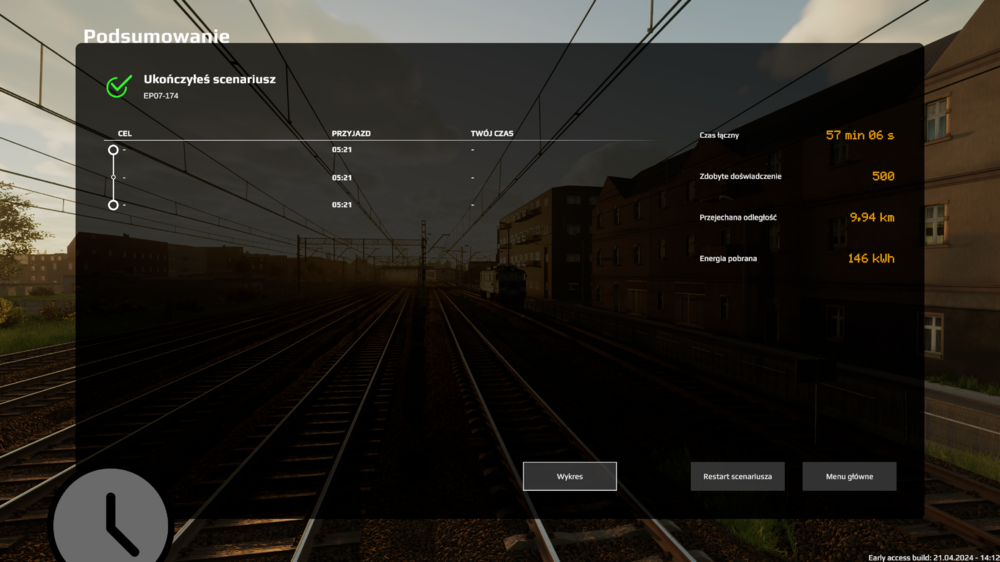Image resolution: width=1000 pixels, height=562 pixels.
Task: Click the early access build version text
Action: (932, 557)
